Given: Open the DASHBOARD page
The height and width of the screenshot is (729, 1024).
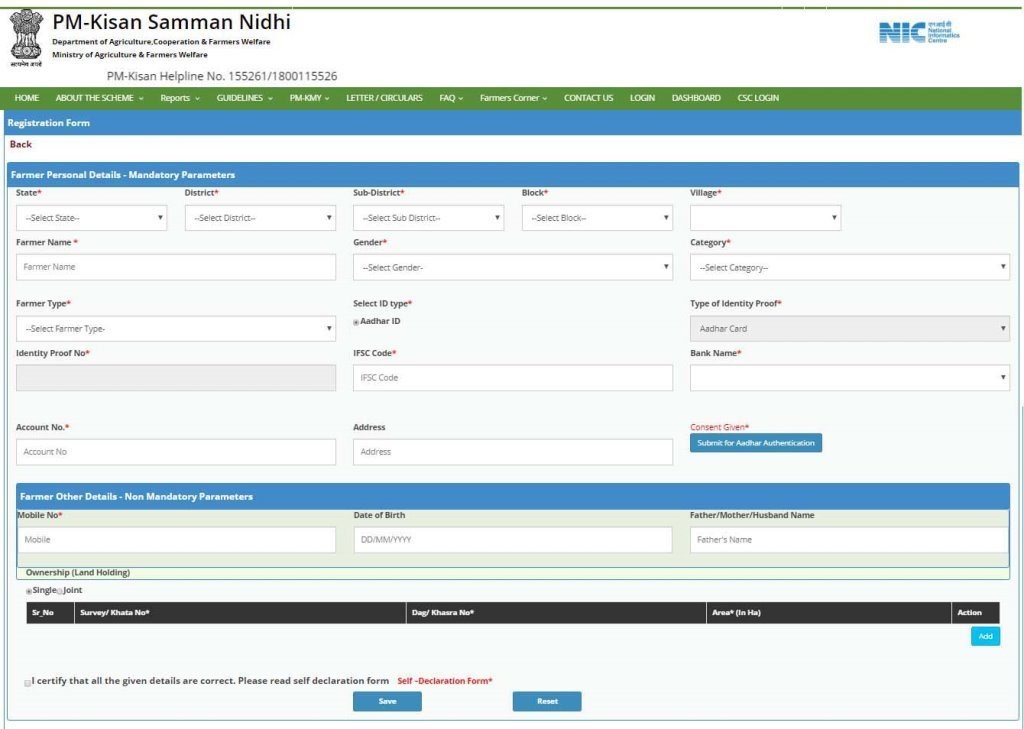Looking at the screenshot, I should click(x=696, y=98).
